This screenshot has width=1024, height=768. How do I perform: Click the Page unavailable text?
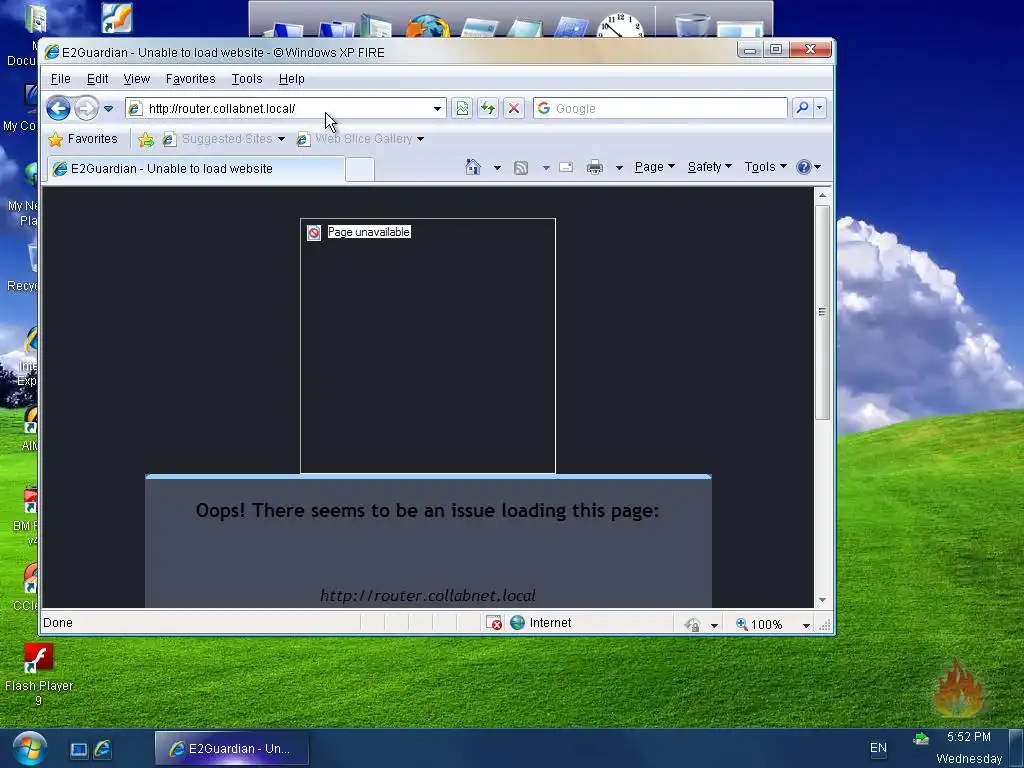[x=369, y=232]
